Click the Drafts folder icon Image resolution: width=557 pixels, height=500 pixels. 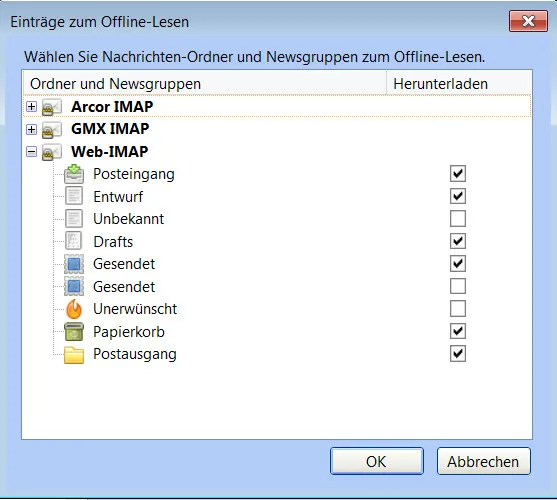click(x=74, y=241)
